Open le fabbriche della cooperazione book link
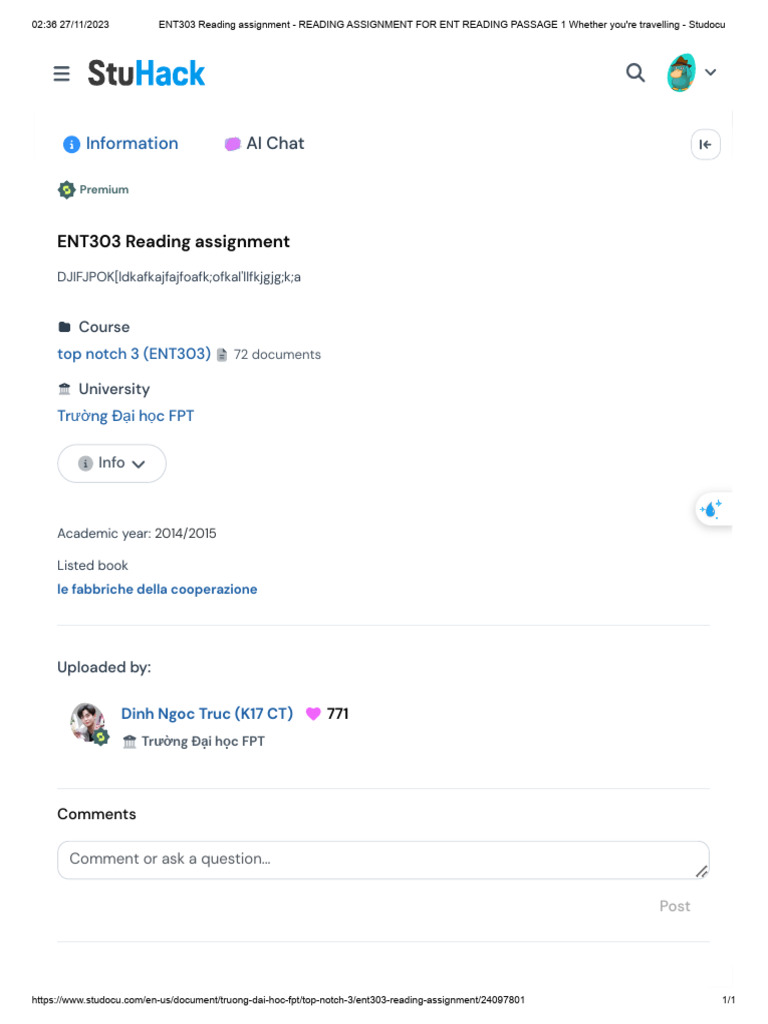768x1024 pixels. (x=157, y=589)
